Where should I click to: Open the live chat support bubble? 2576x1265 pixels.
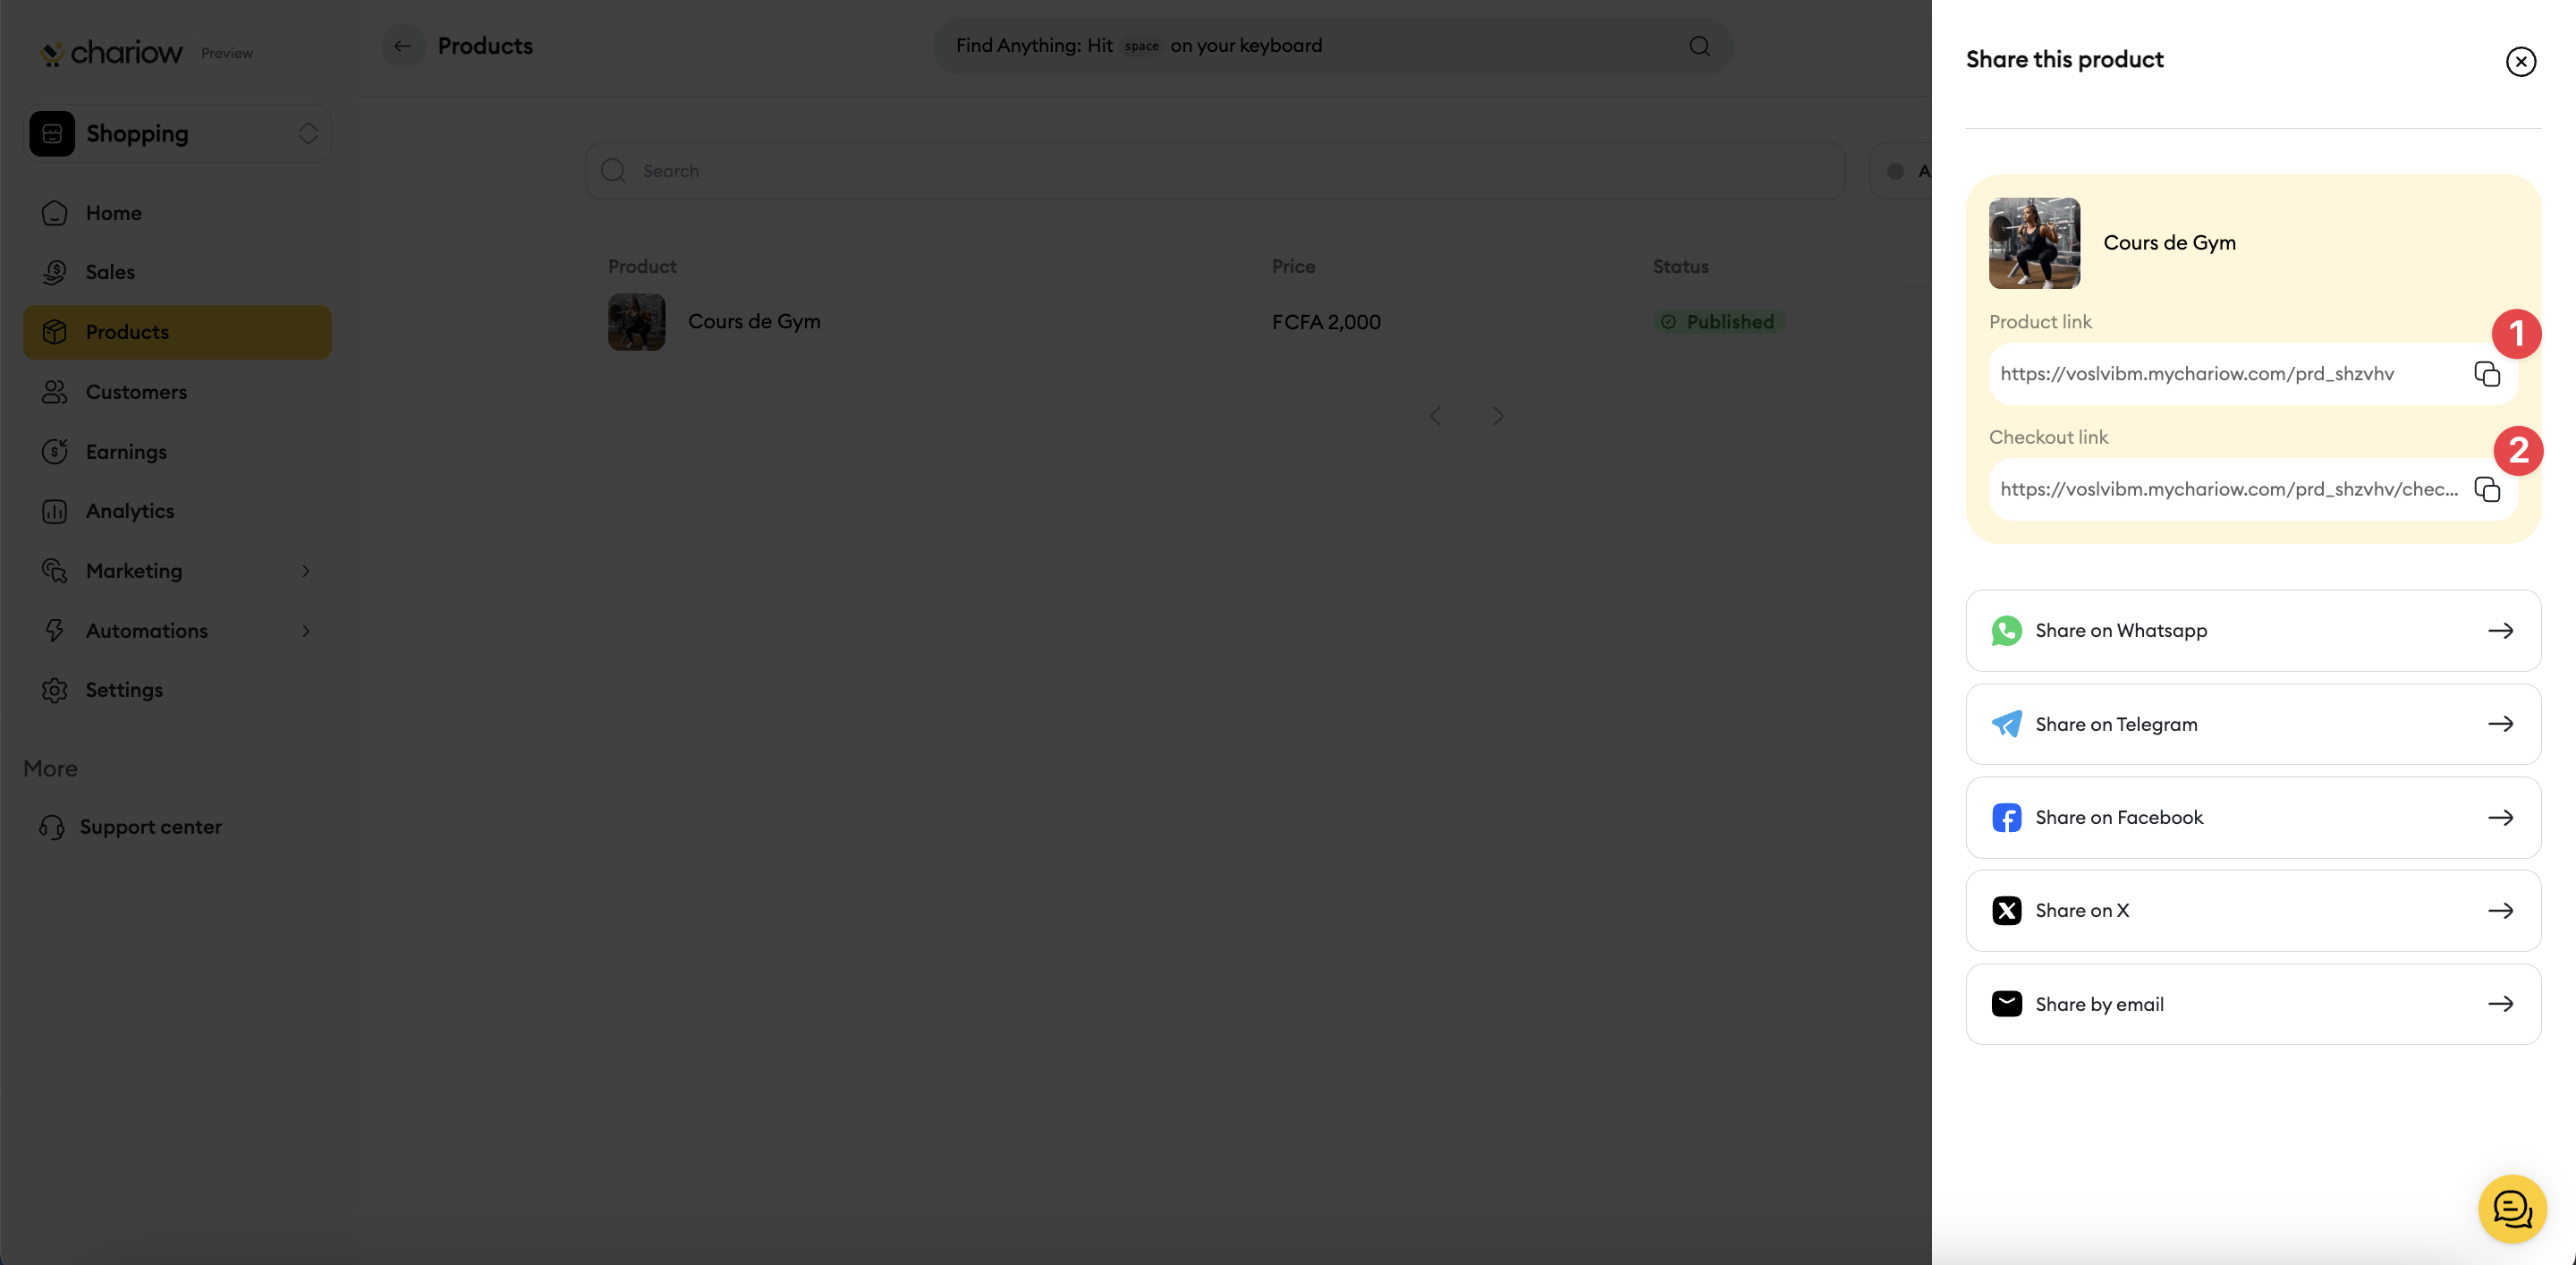pos(2511,1209)
